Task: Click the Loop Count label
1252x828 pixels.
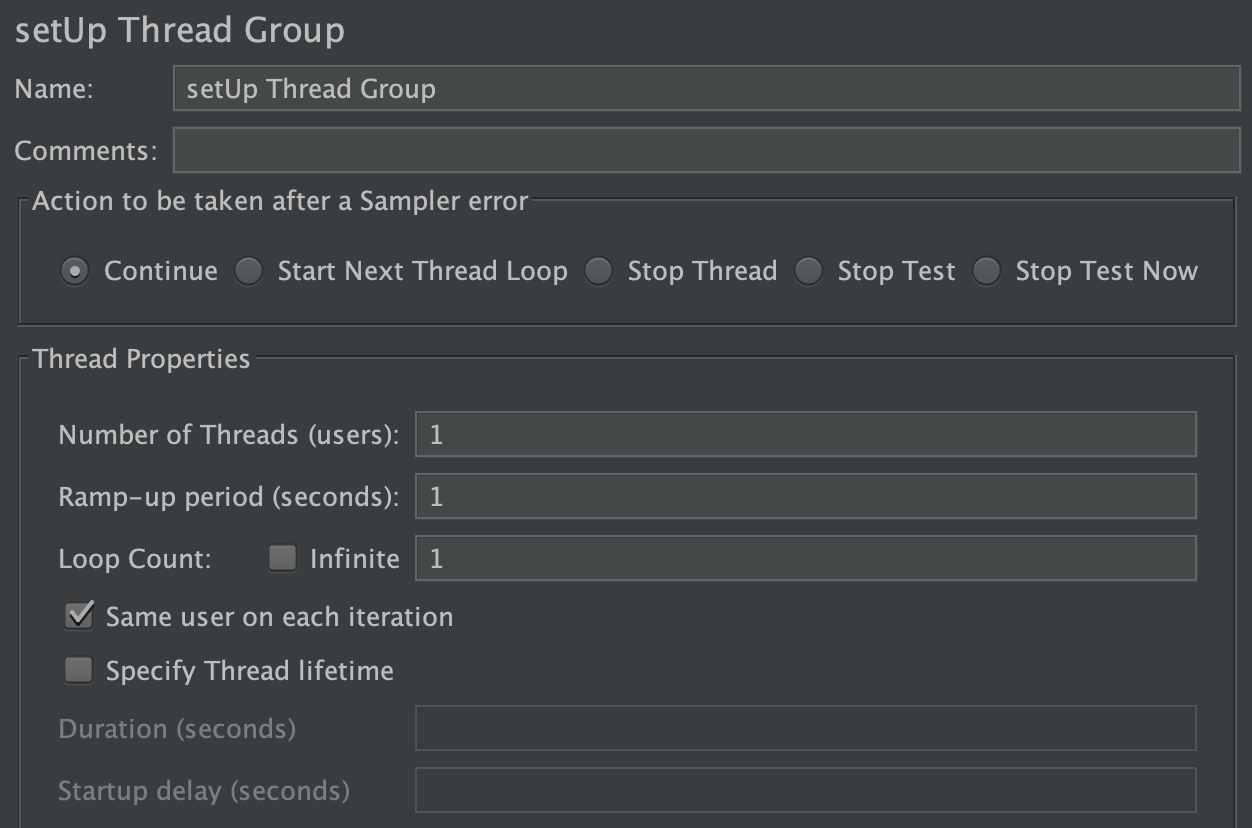Action: [x=133, y=558]
